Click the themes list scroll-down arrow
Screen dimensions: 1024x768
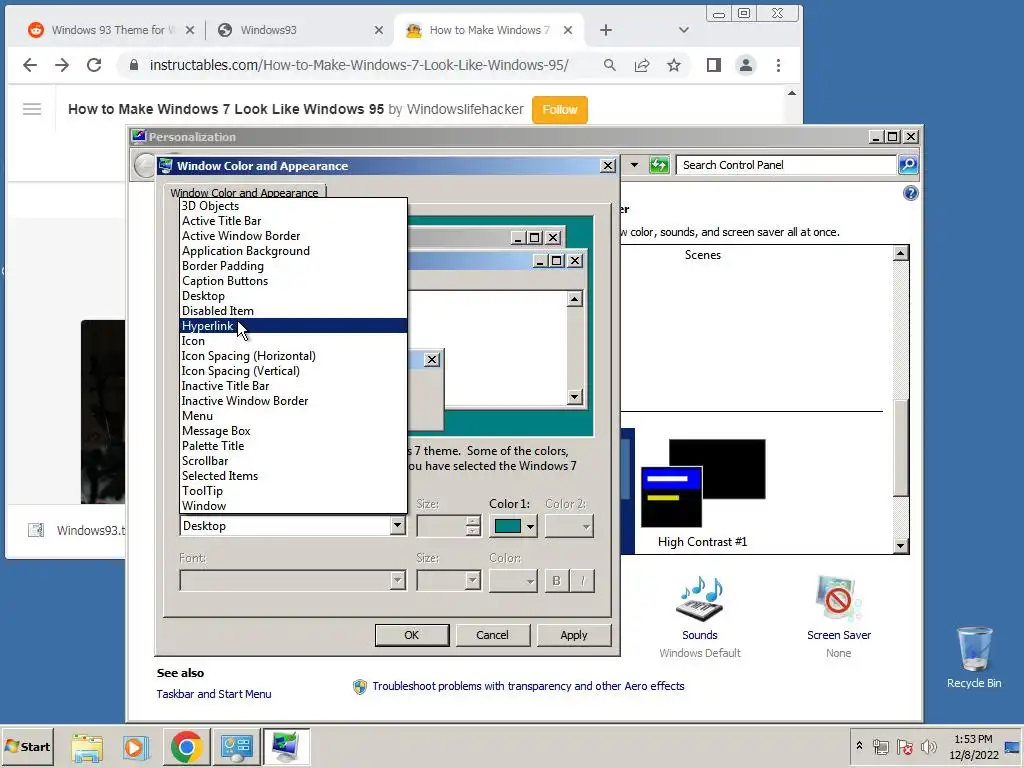pyautogui.click(x=901, y=545)
